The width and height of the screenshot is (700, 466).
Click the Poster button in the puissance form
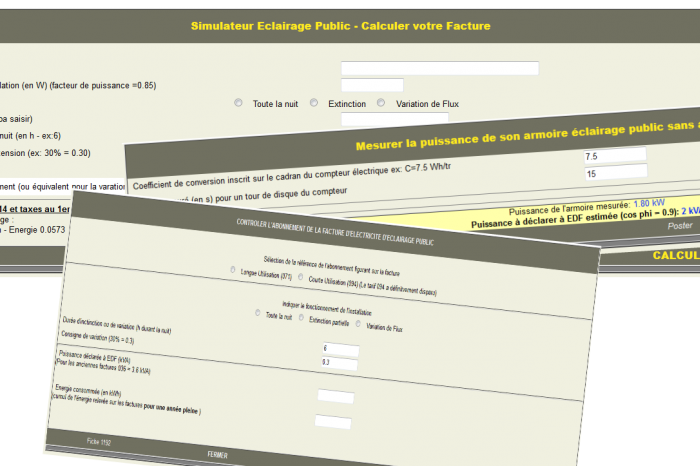click(x=679, y=226)
